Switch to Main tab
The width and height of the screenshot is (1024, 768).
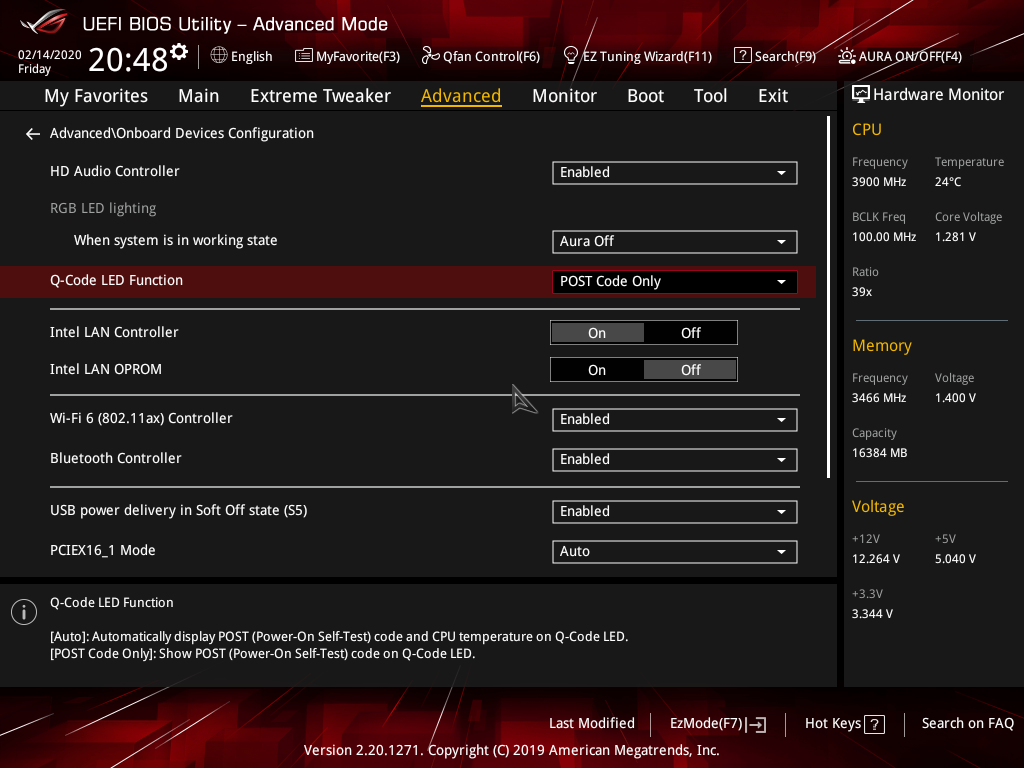click(x=199, y=96)
